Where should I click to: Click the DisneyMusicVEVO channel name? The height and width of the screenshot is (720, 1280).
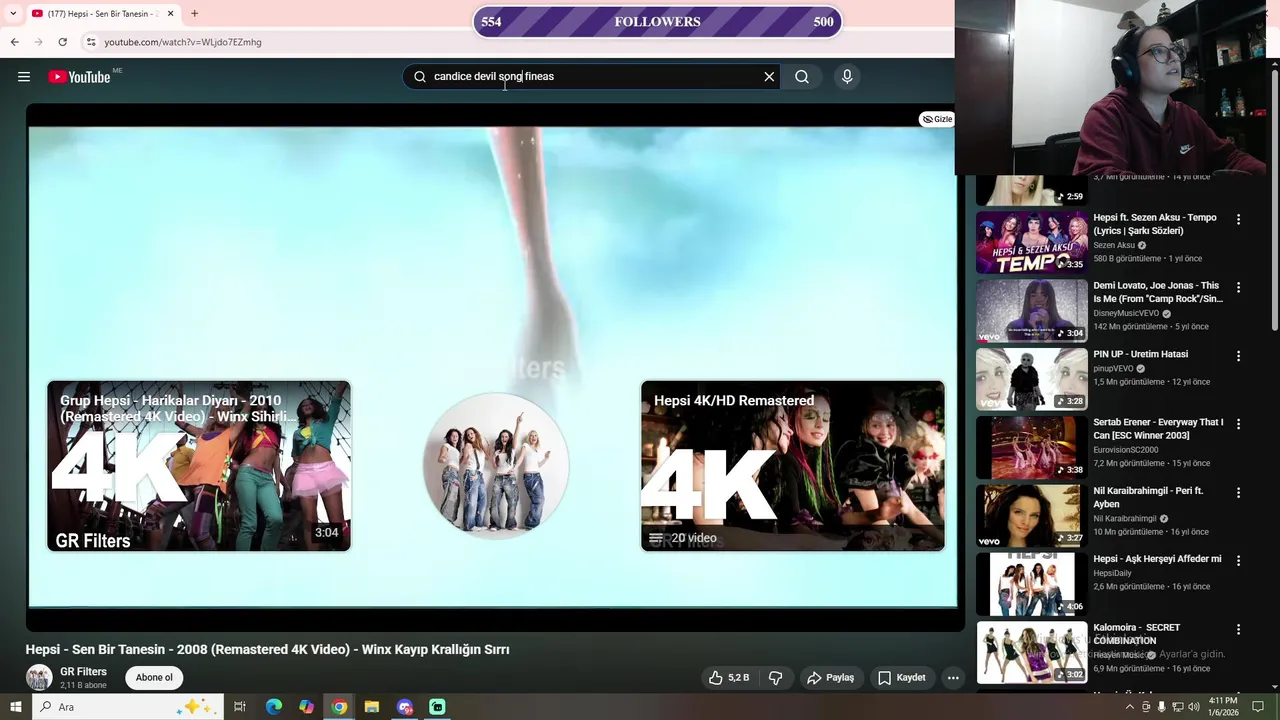pos(1126,313)
